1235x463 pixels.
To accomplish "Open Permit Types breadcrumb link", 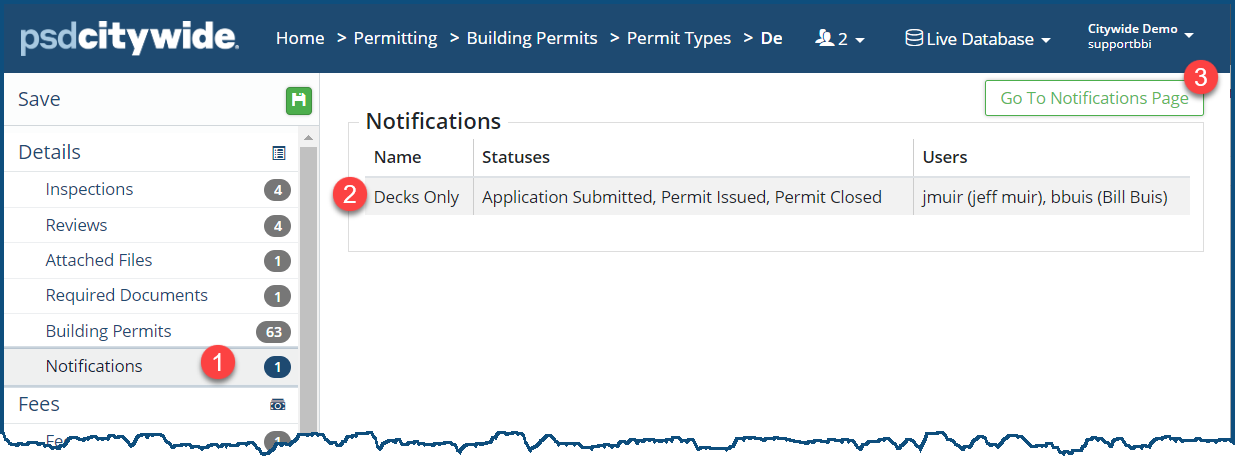I will click(x=679, y=39).
